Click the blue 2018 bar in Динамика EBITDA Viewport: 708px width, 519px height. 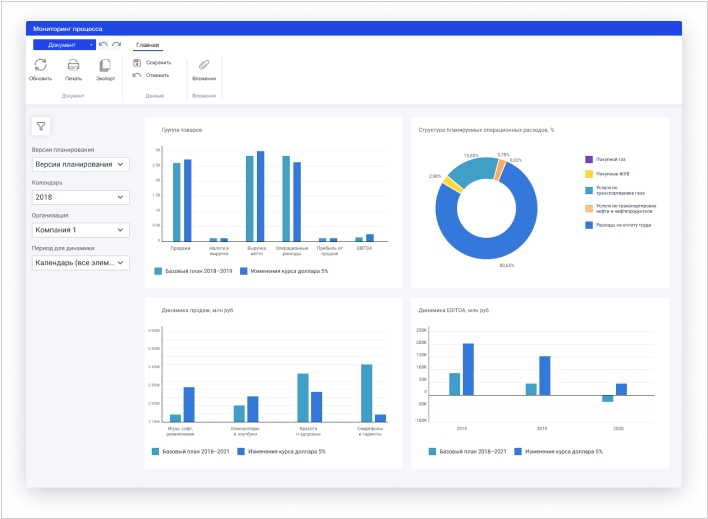[x=468, y=369]
